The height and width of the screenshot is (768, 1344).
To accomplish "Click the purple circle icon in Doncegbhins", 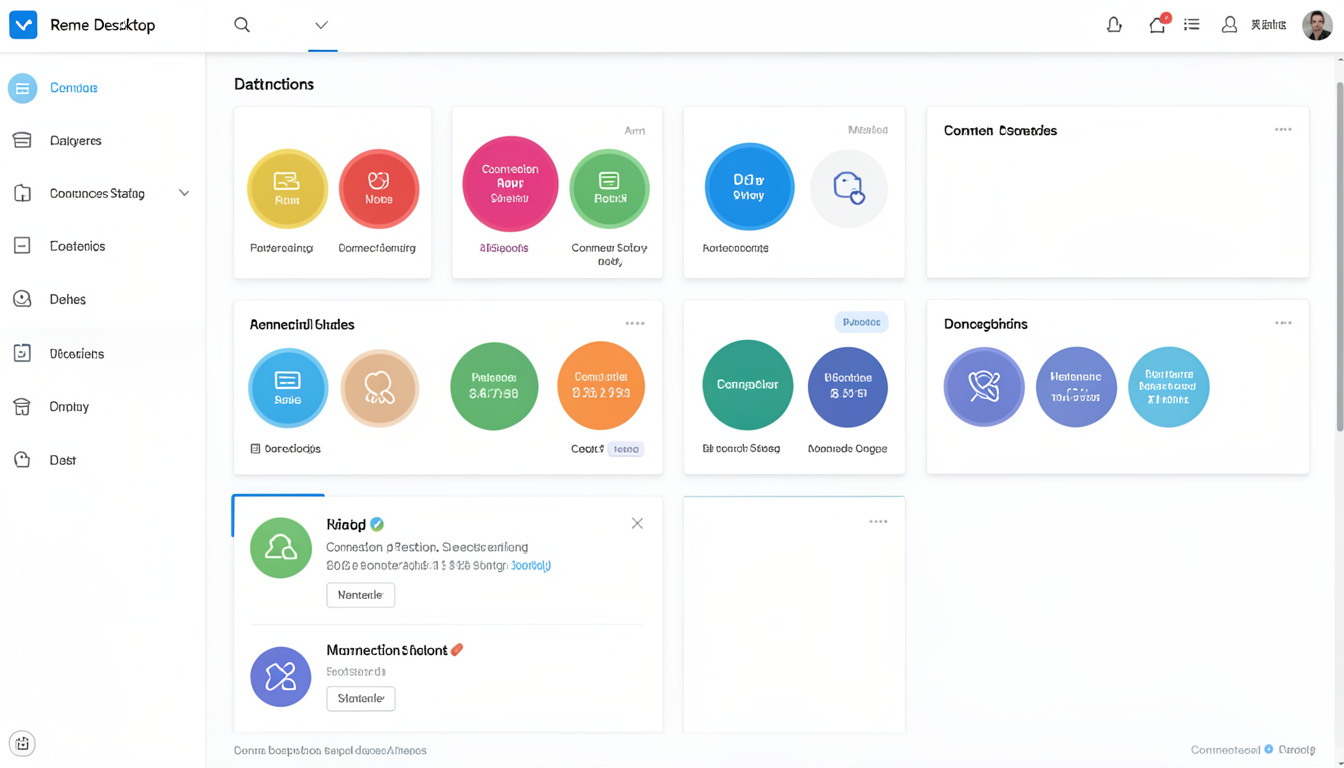I will pos(984,387).
